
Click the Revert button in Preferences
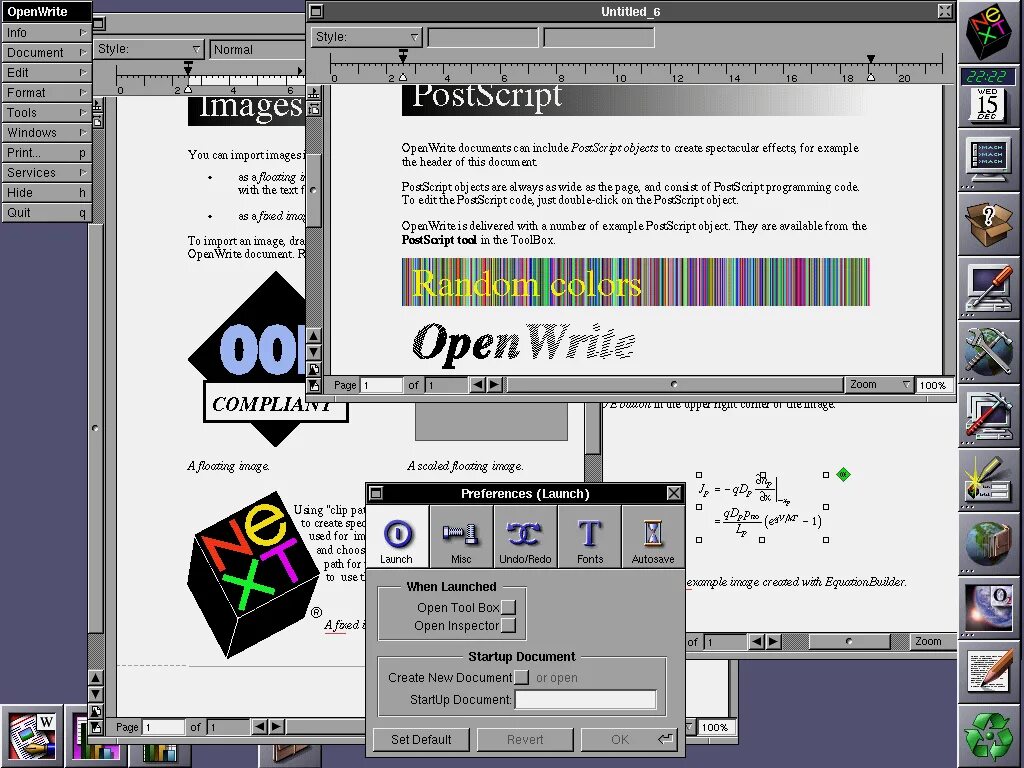click(x=525, y=739)
